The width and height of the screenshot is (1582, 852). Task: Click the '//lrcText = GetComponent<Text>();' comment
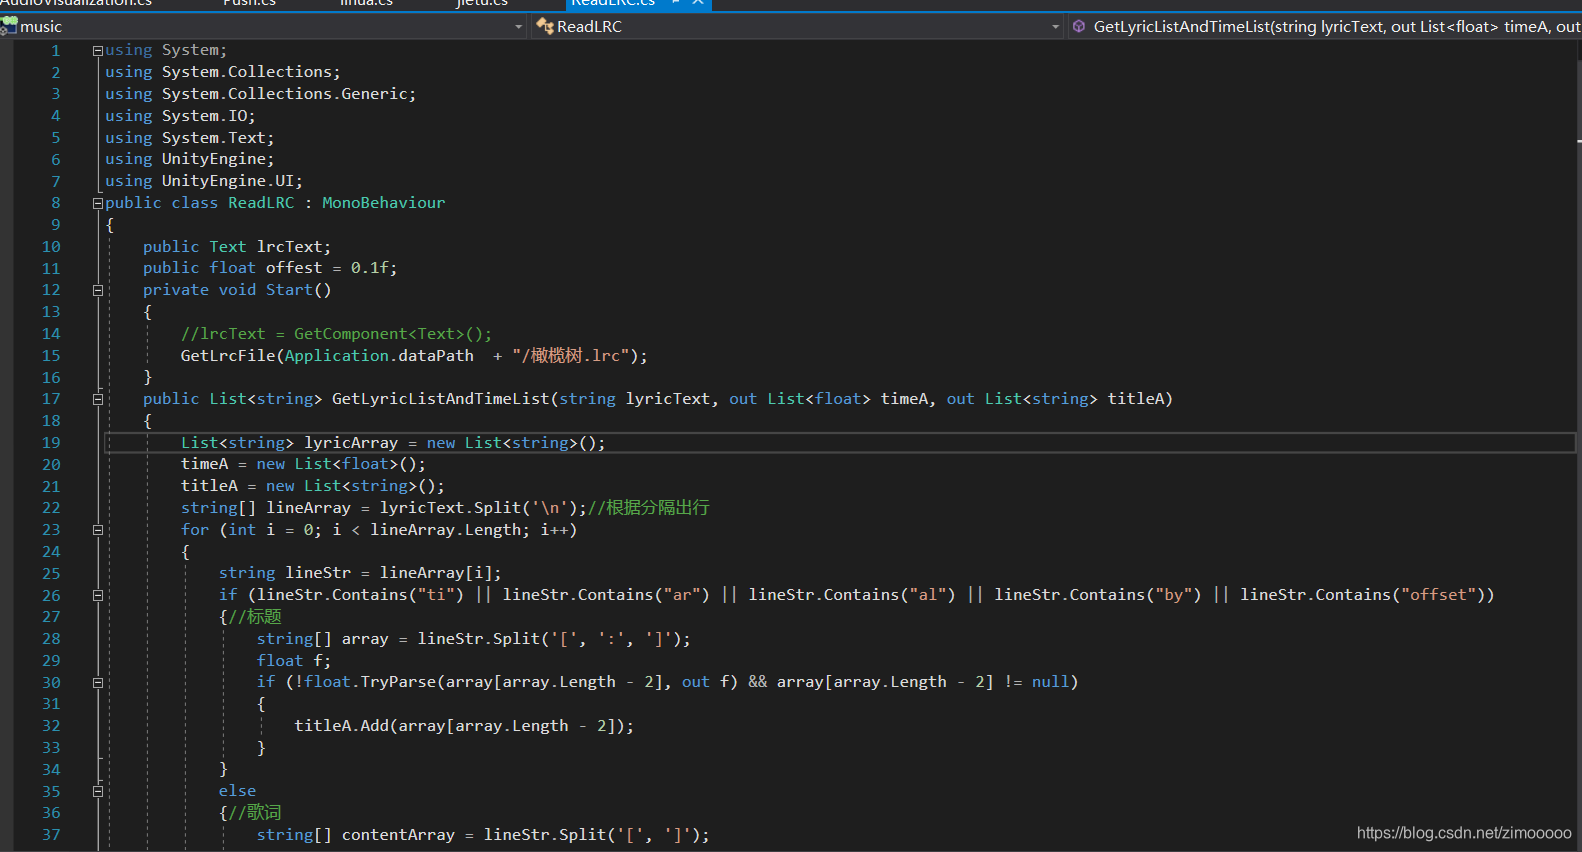pos(336,334)
